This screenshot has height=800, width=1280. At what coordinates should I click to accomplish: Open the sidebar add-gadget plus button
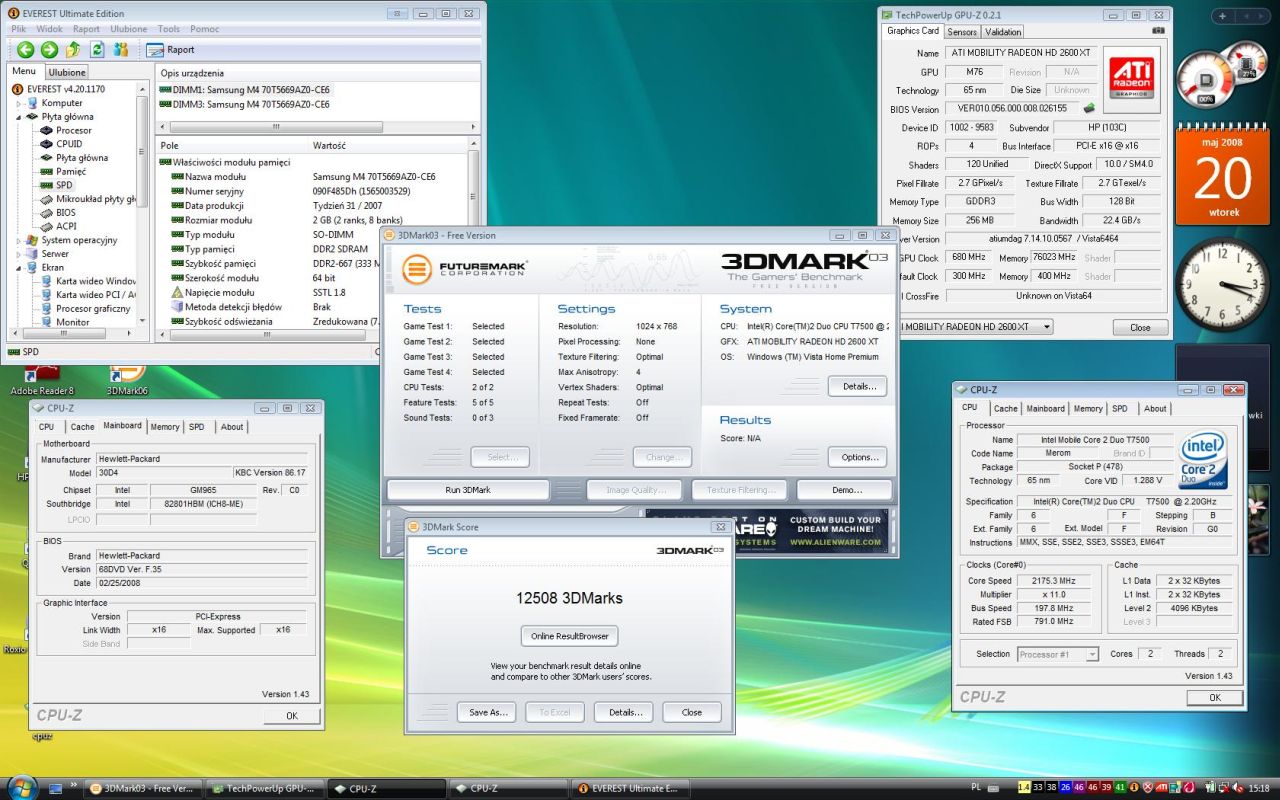[1224, 16]
